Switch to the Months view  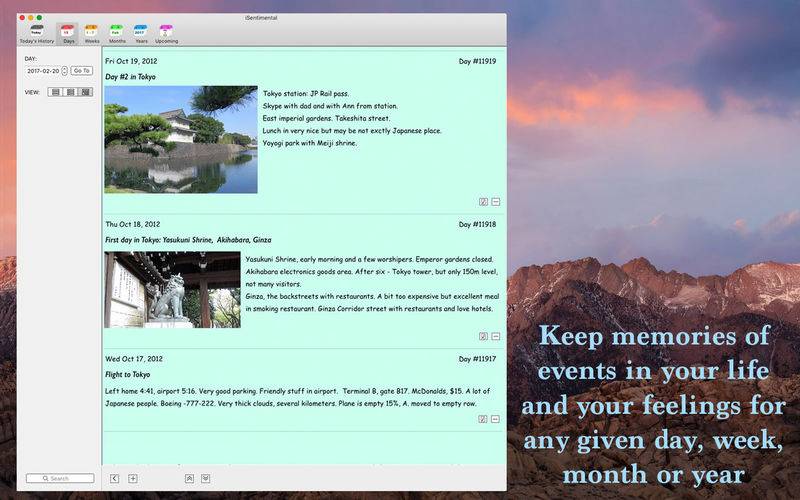[117, 34]
